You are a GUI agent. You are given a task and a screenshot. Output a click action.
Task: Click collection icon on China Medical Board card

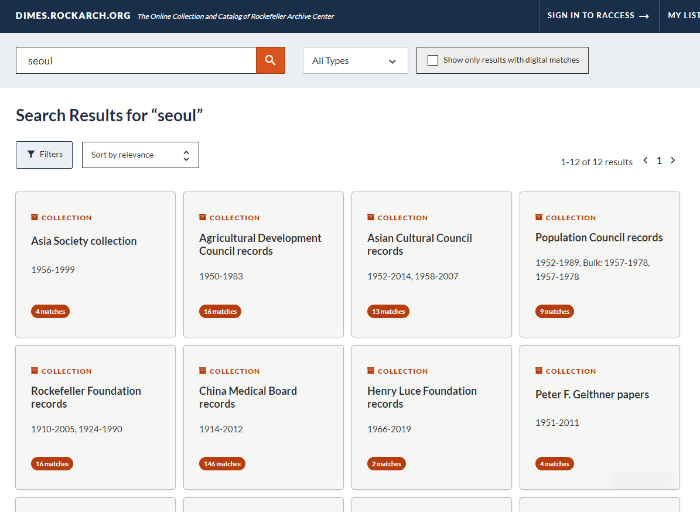203,371
